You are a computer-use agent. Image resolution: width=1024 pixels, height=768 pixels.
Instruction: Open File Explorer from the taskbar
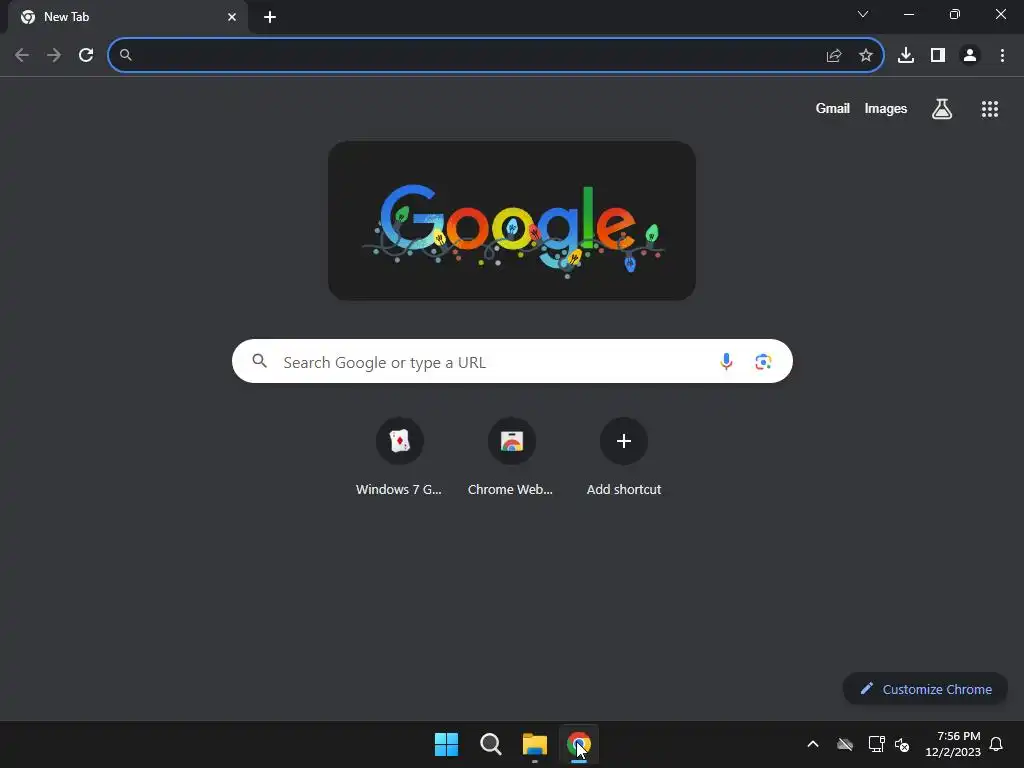pyautogui.click(x=534, y=744)
